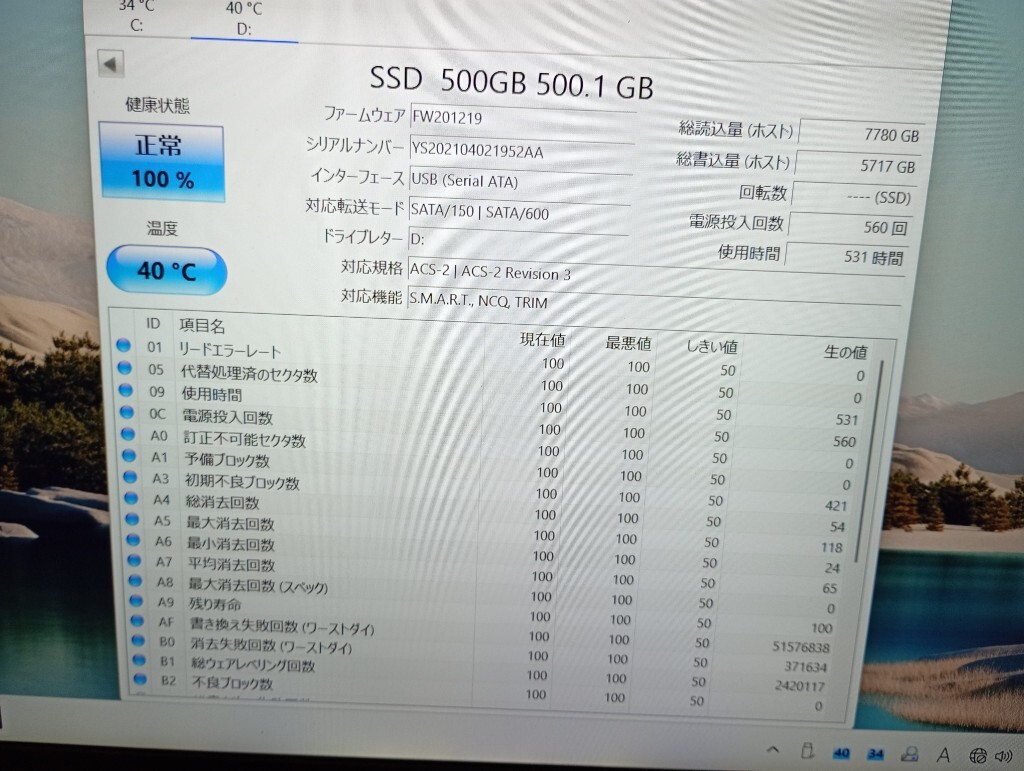Click the blue status dot for ID A1
Screen dimensions: 1024x771
click(129, 455)
